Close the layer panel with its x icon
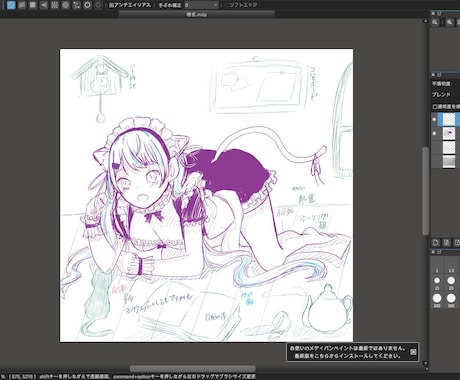 coord(433,75)
